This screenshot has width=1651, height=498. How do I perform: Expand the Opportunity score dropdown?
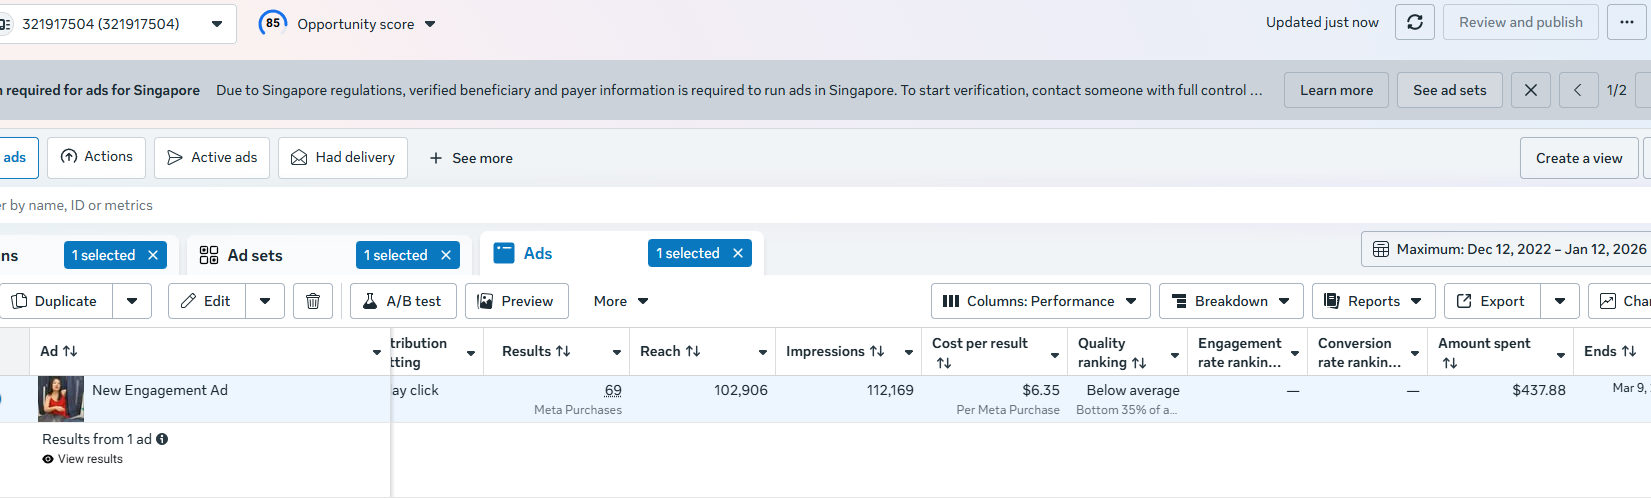click(430, 24)
